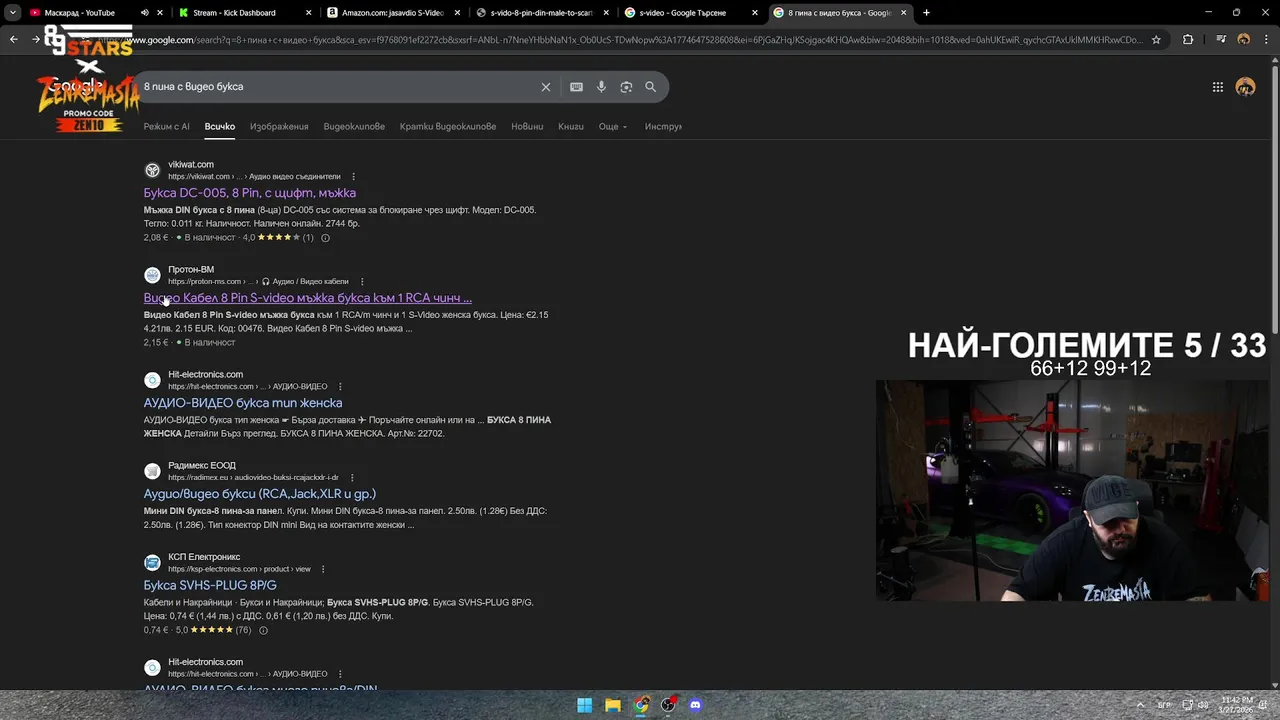Search by image with Google Lens
The image size is (1280, 720).
click(x=626, y=87)
